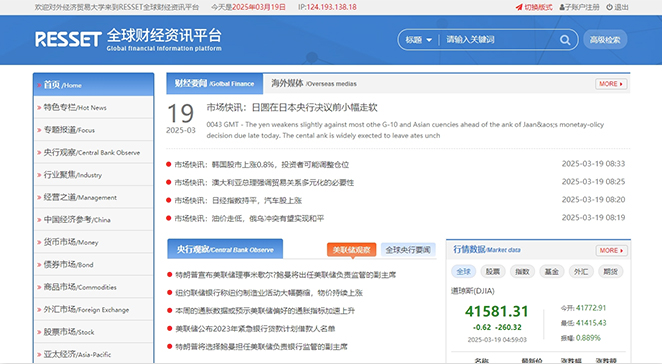Click the red arrow beside 首页 Home

[39, 85]
